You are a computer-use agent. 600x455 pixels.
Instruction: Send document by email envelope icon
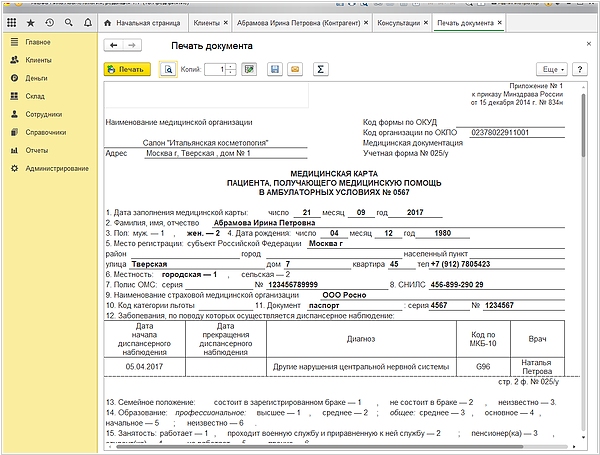click(x=295, y=69)
